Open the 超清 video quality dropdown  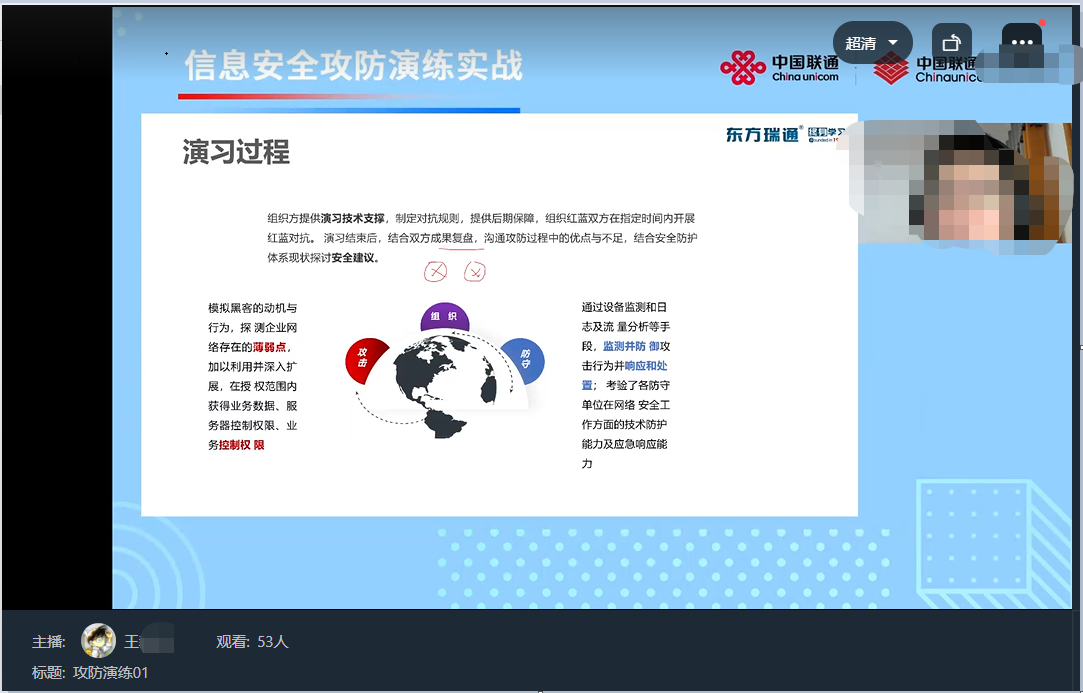pyautogui.click(x=872, y=43)
